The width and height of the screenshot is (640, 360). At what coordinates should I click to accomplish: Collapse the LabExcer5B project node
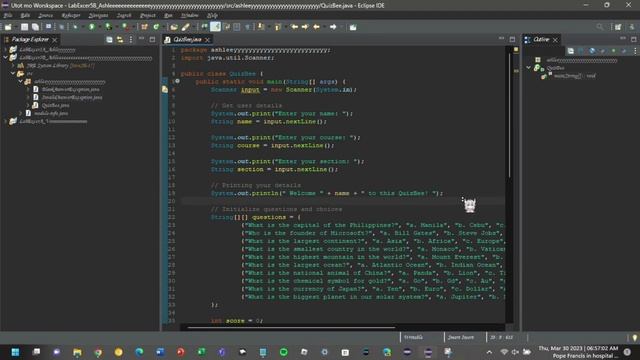(6, 58)
